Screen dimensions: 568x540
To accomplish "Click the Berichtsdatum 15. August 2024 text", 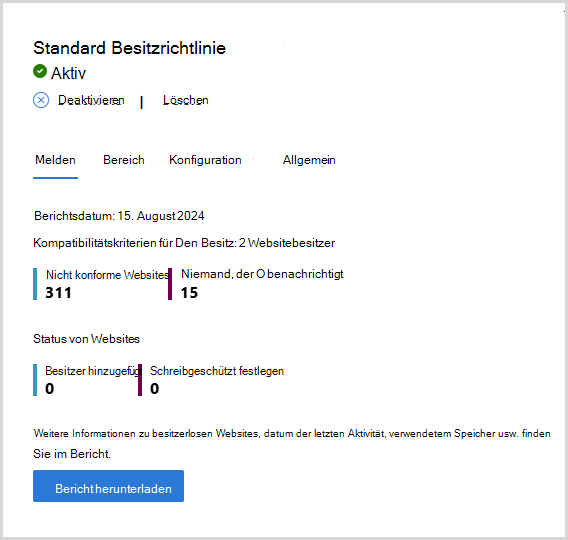I will 119,216.
